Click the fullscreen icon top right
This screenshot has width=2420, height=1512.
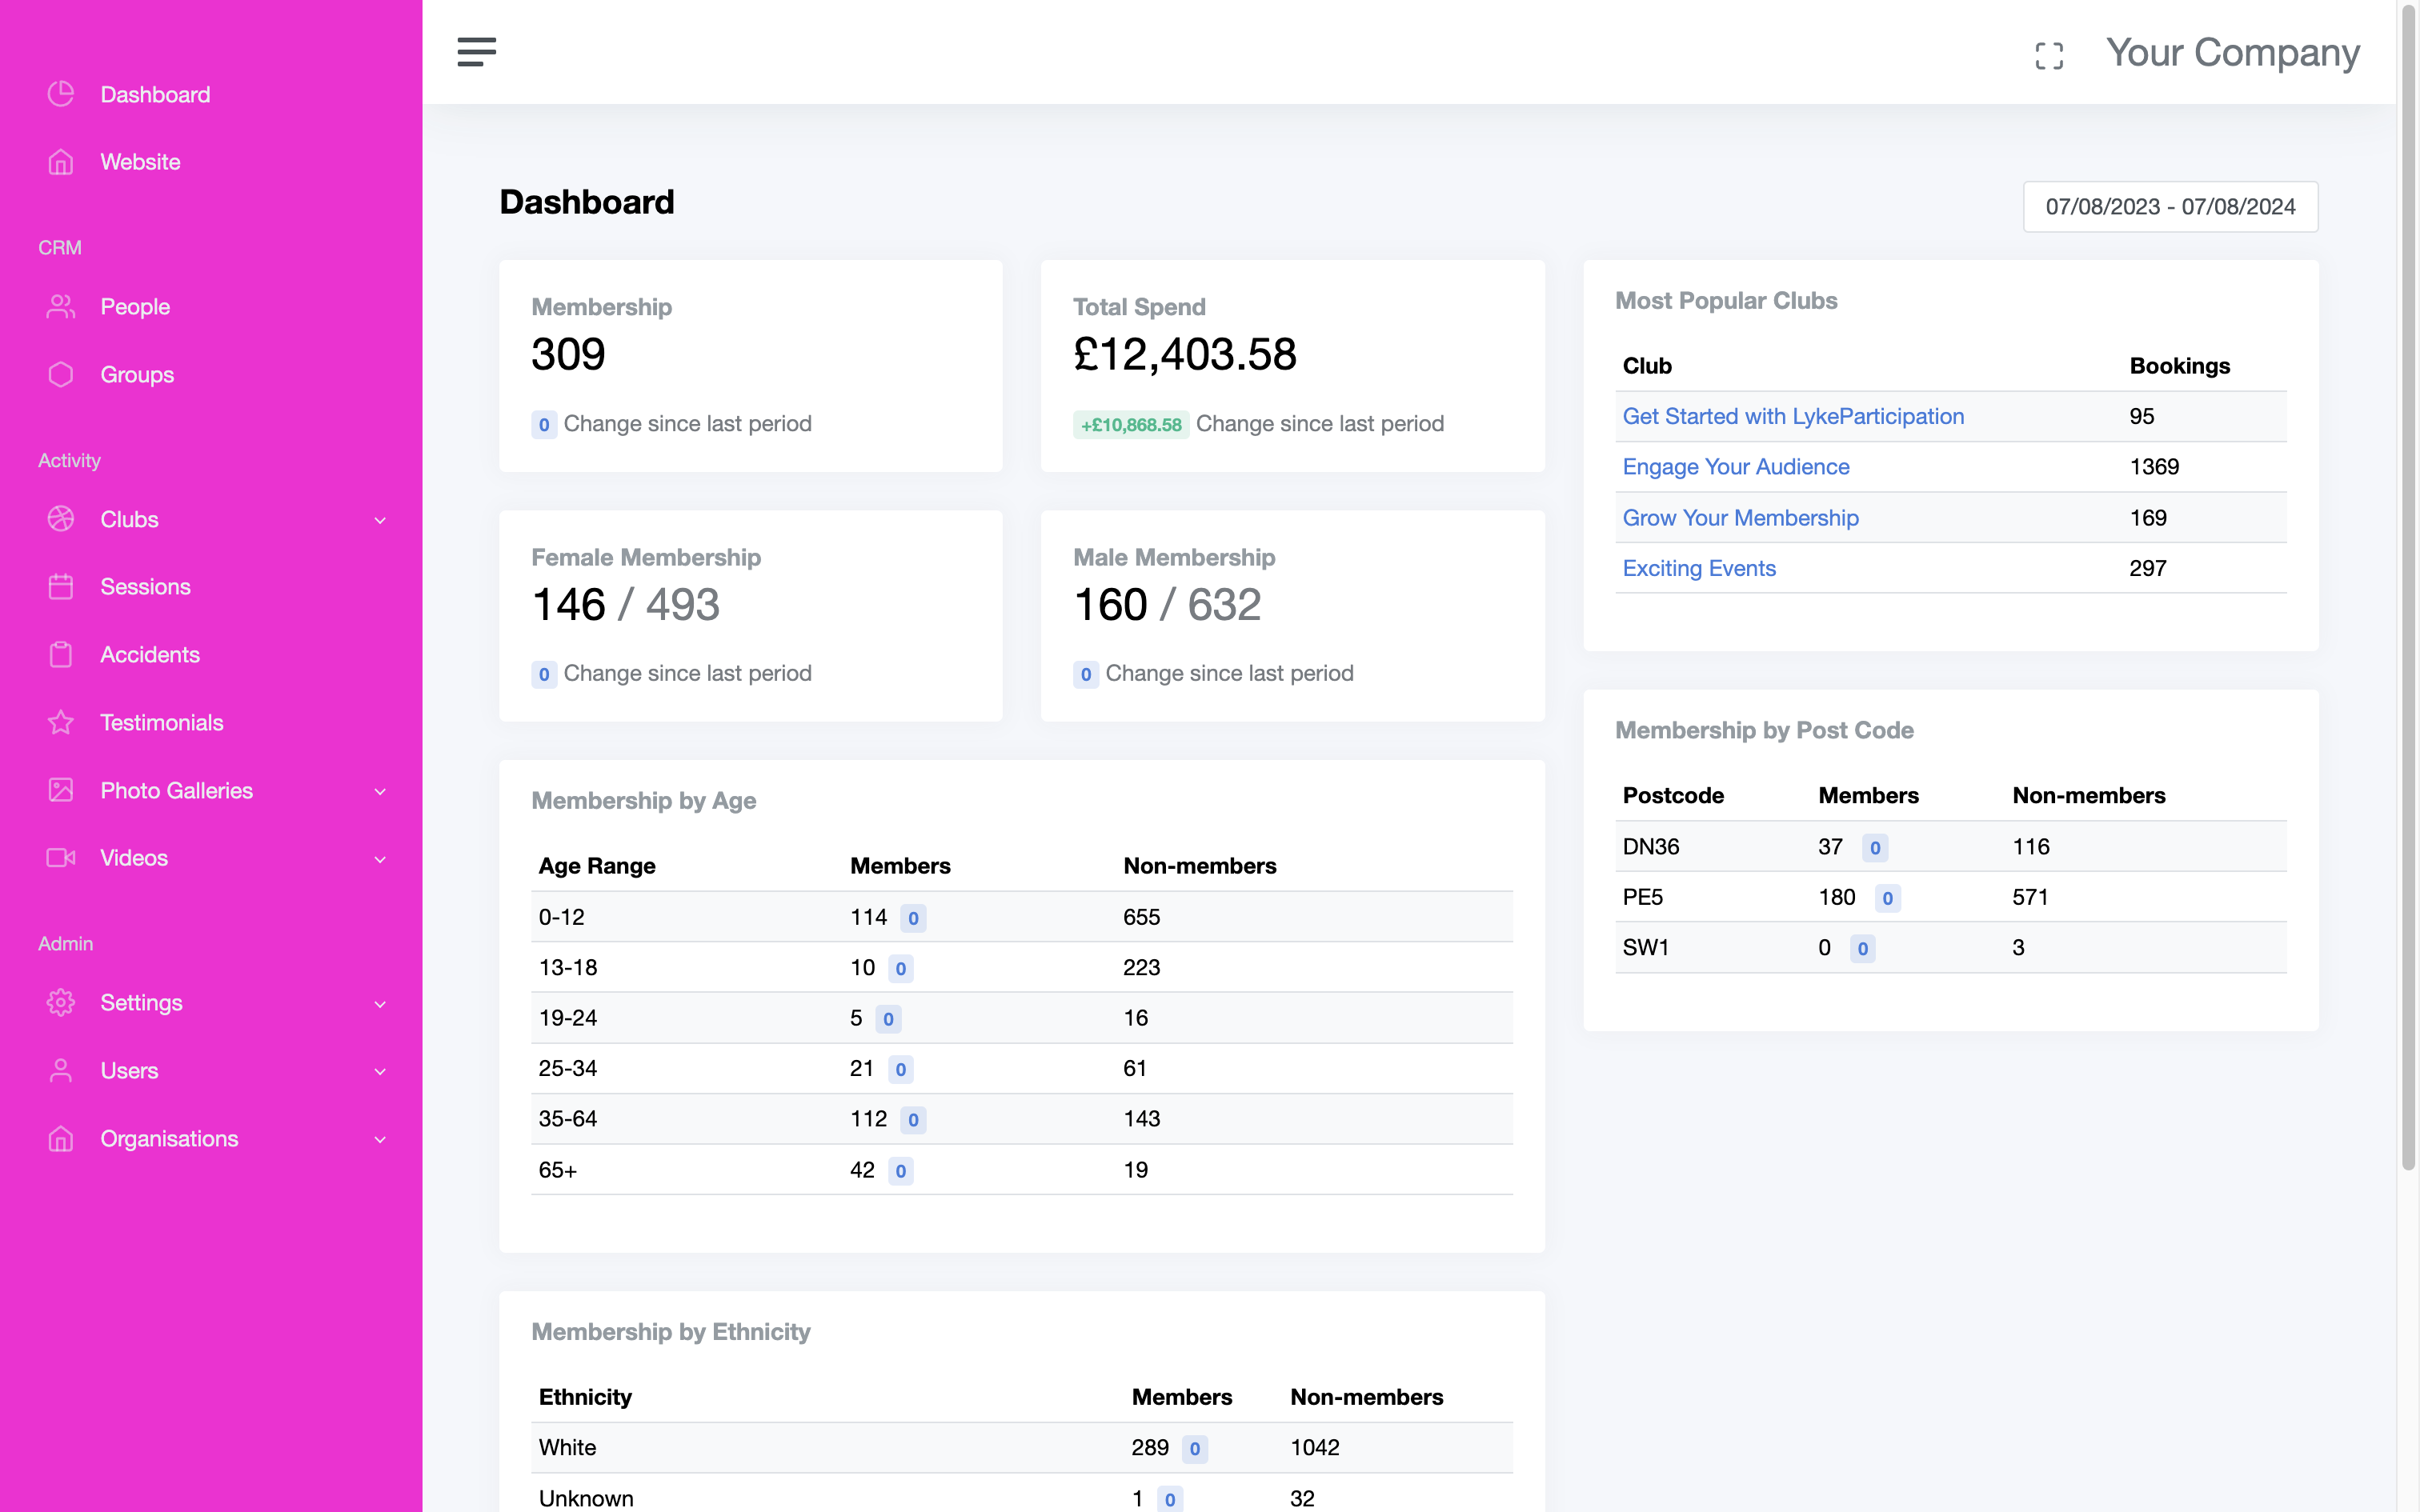click(x=2049, y=52)
